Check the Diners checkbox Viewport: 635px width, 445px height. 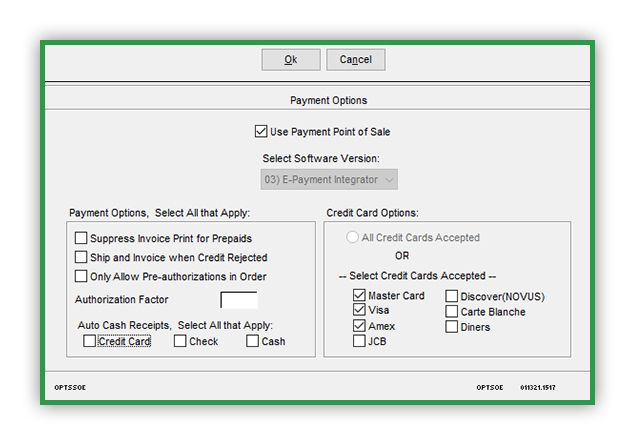point(452,326)
